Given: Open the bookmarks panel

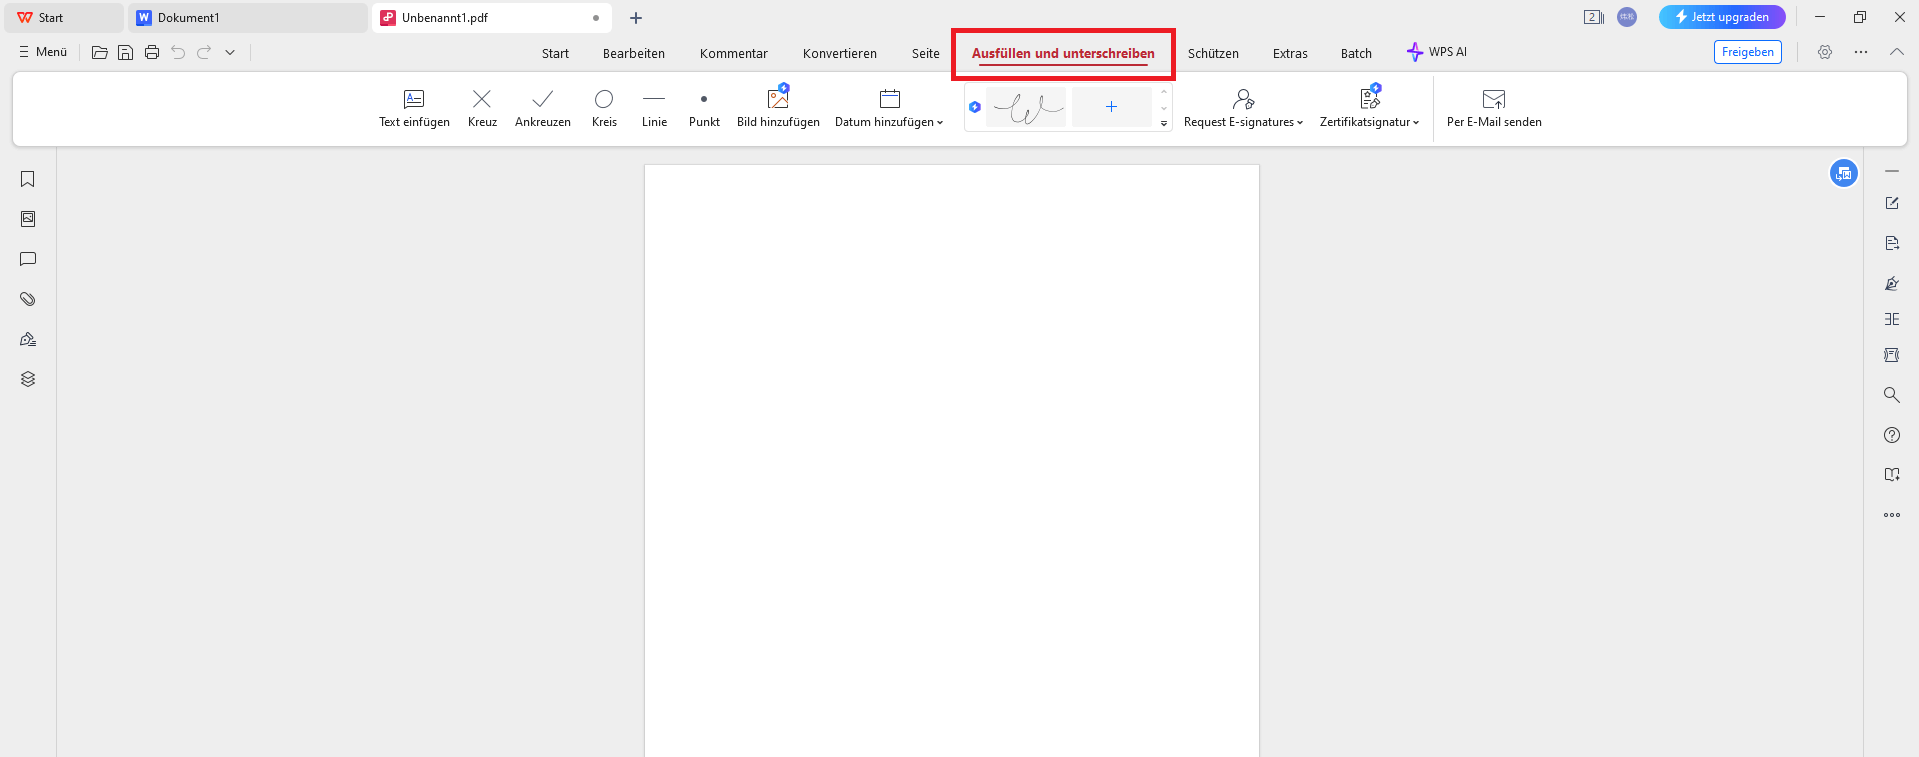Looking at the screenshot, I should coord(28,179).
